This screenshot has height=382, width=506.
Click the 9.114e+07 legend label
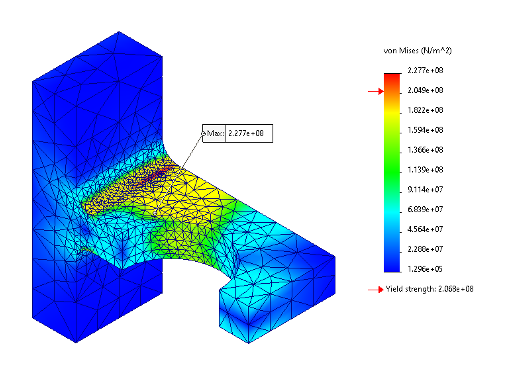(425, 190)
